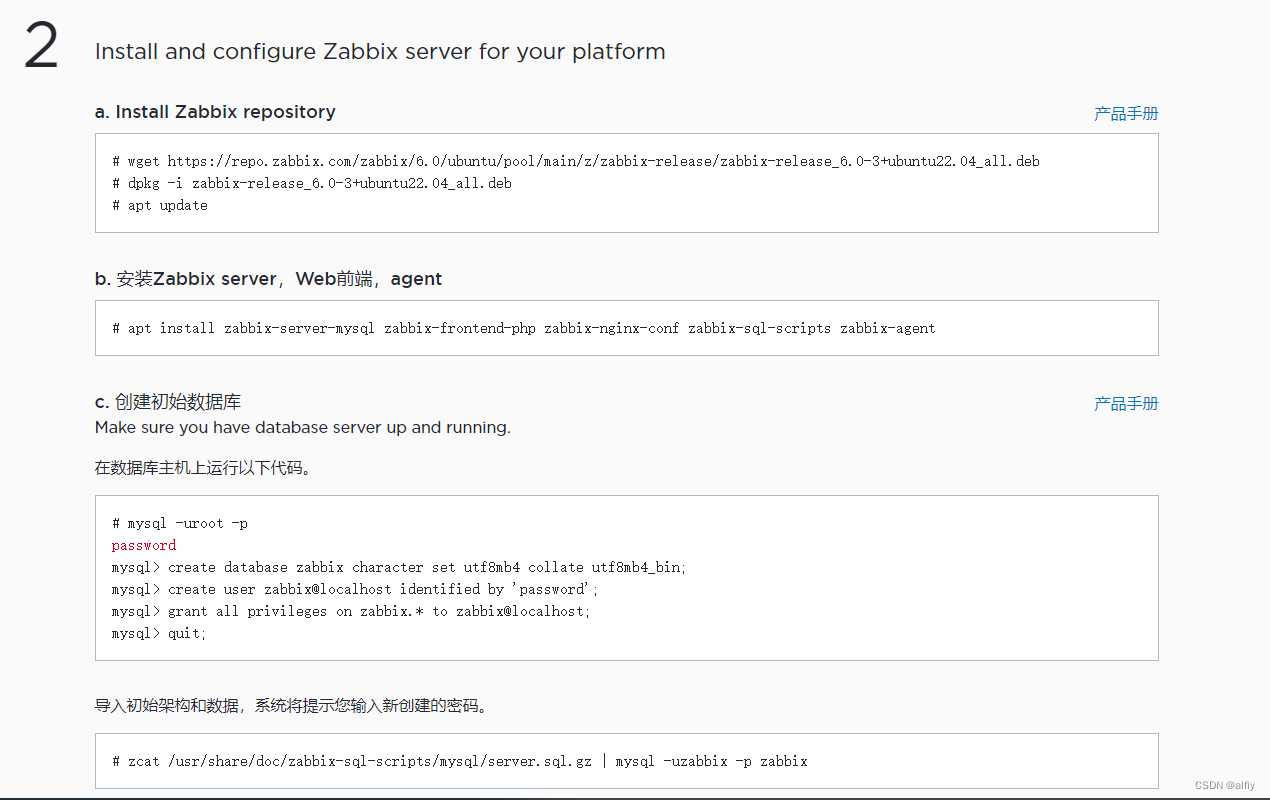Click the 'a. Install Zabbix repository' heading
This screenshot has height=800, width=1270.
click(215, 112)
